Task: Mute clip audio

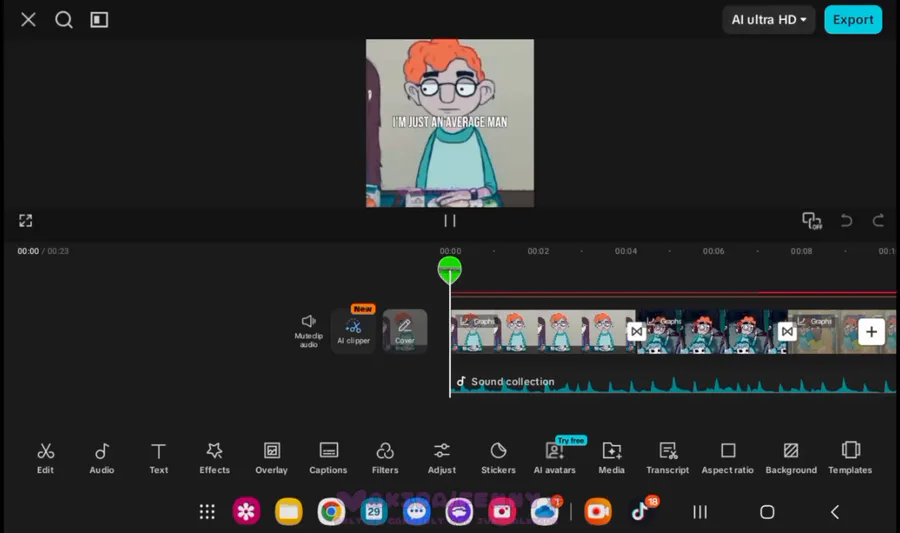Action: (309, 331)
